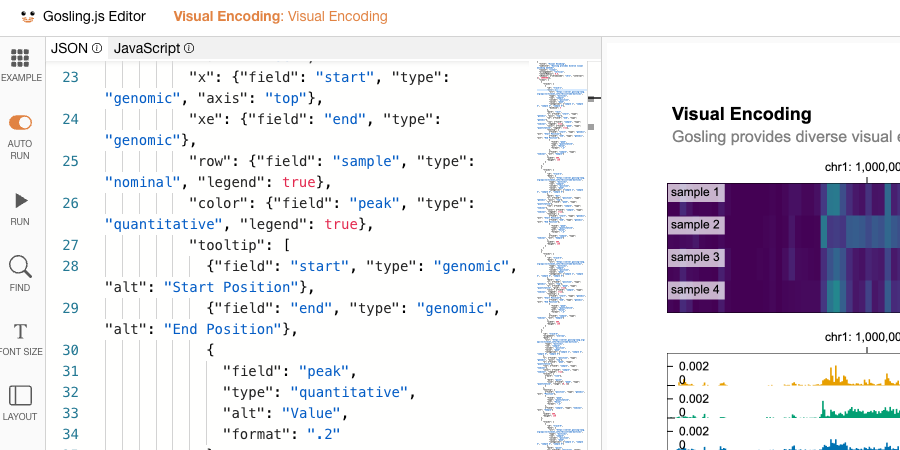This screenshot has height=450, width=900.
Task: Click the sample 1 heatmap row label
Action: [695, 192]
